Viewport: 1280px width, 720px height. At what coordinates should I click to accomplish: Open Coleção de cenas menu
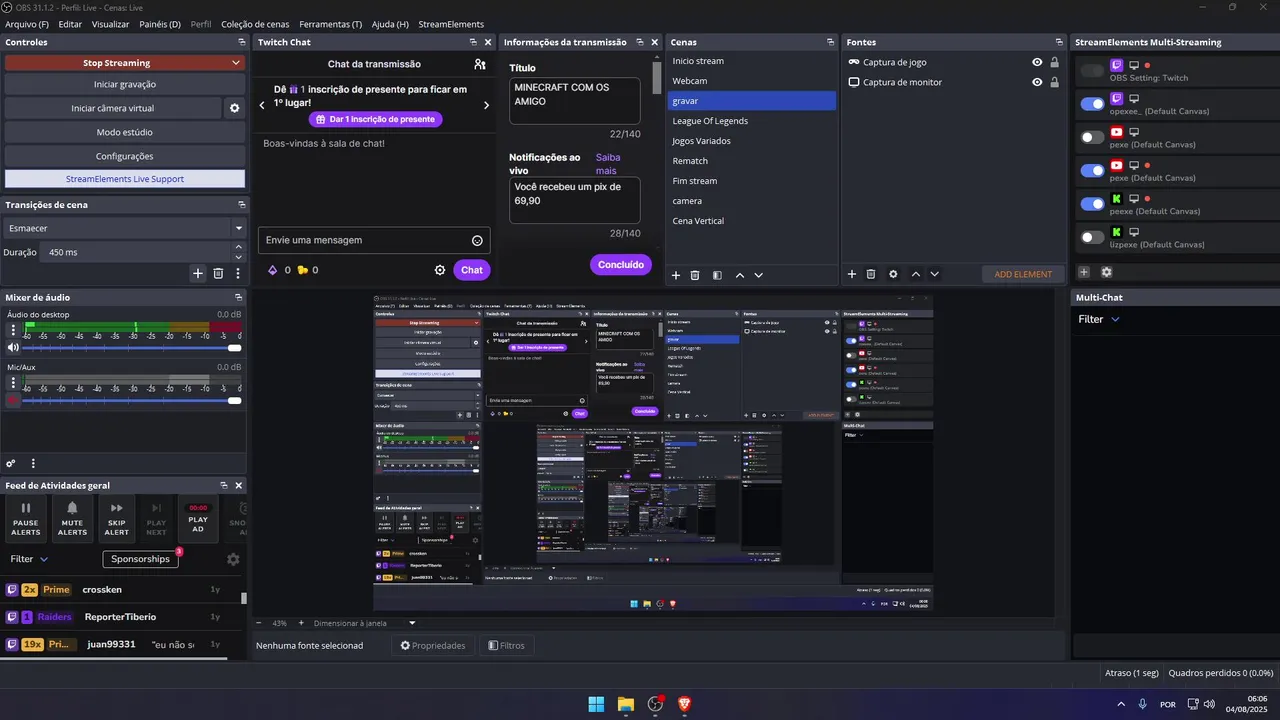(256, 24)
